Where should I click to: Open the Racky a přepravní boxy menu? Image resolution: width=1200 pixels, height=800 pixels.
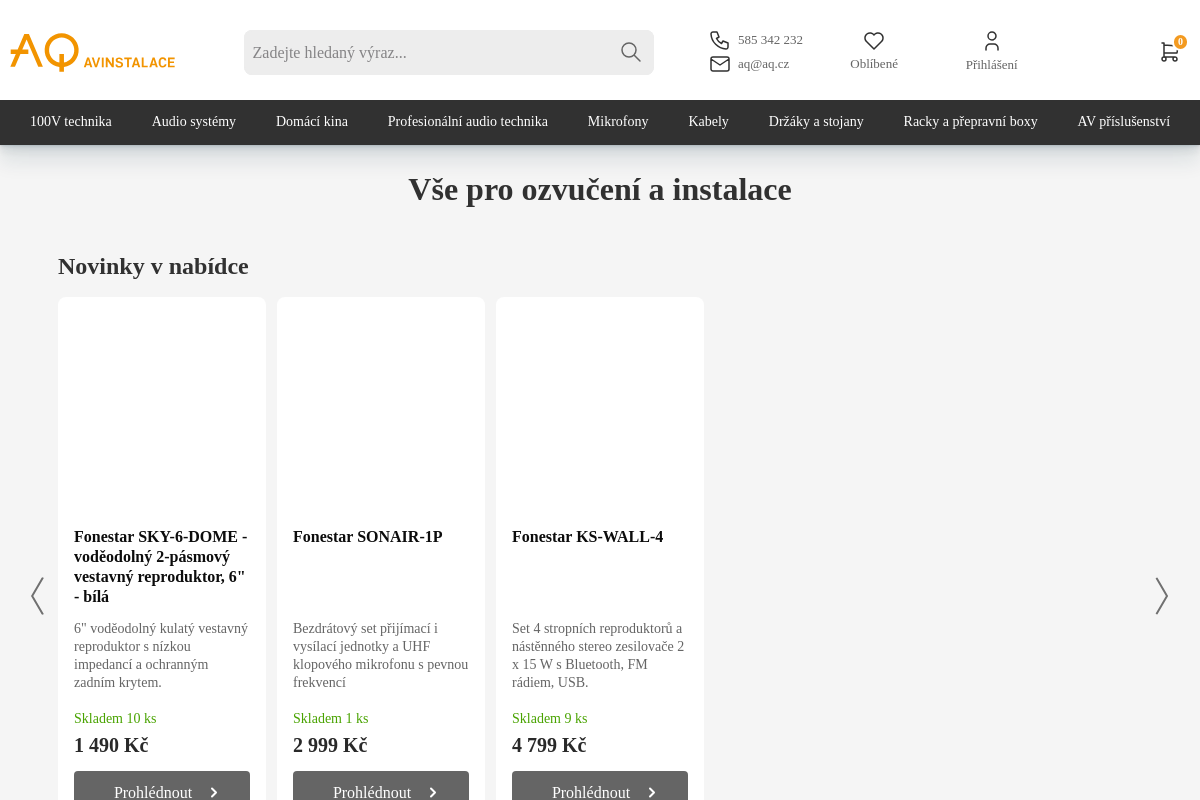[x=971, y=122]
